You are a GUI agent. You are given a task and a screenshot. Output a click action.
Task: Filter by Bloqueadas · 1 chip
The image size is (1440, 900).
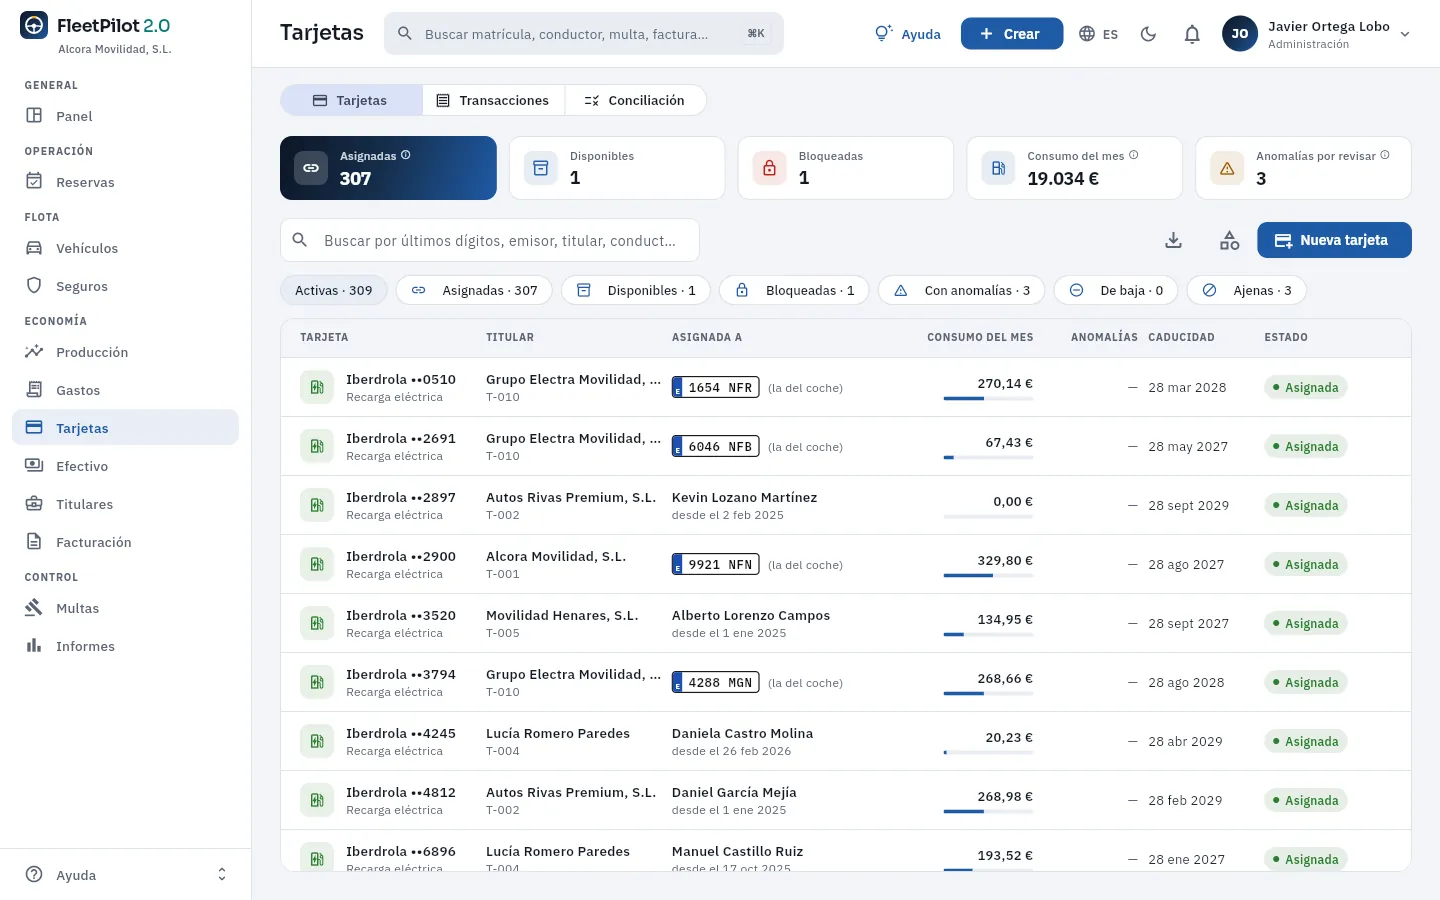pyautogui.click(x=795, y=290)
